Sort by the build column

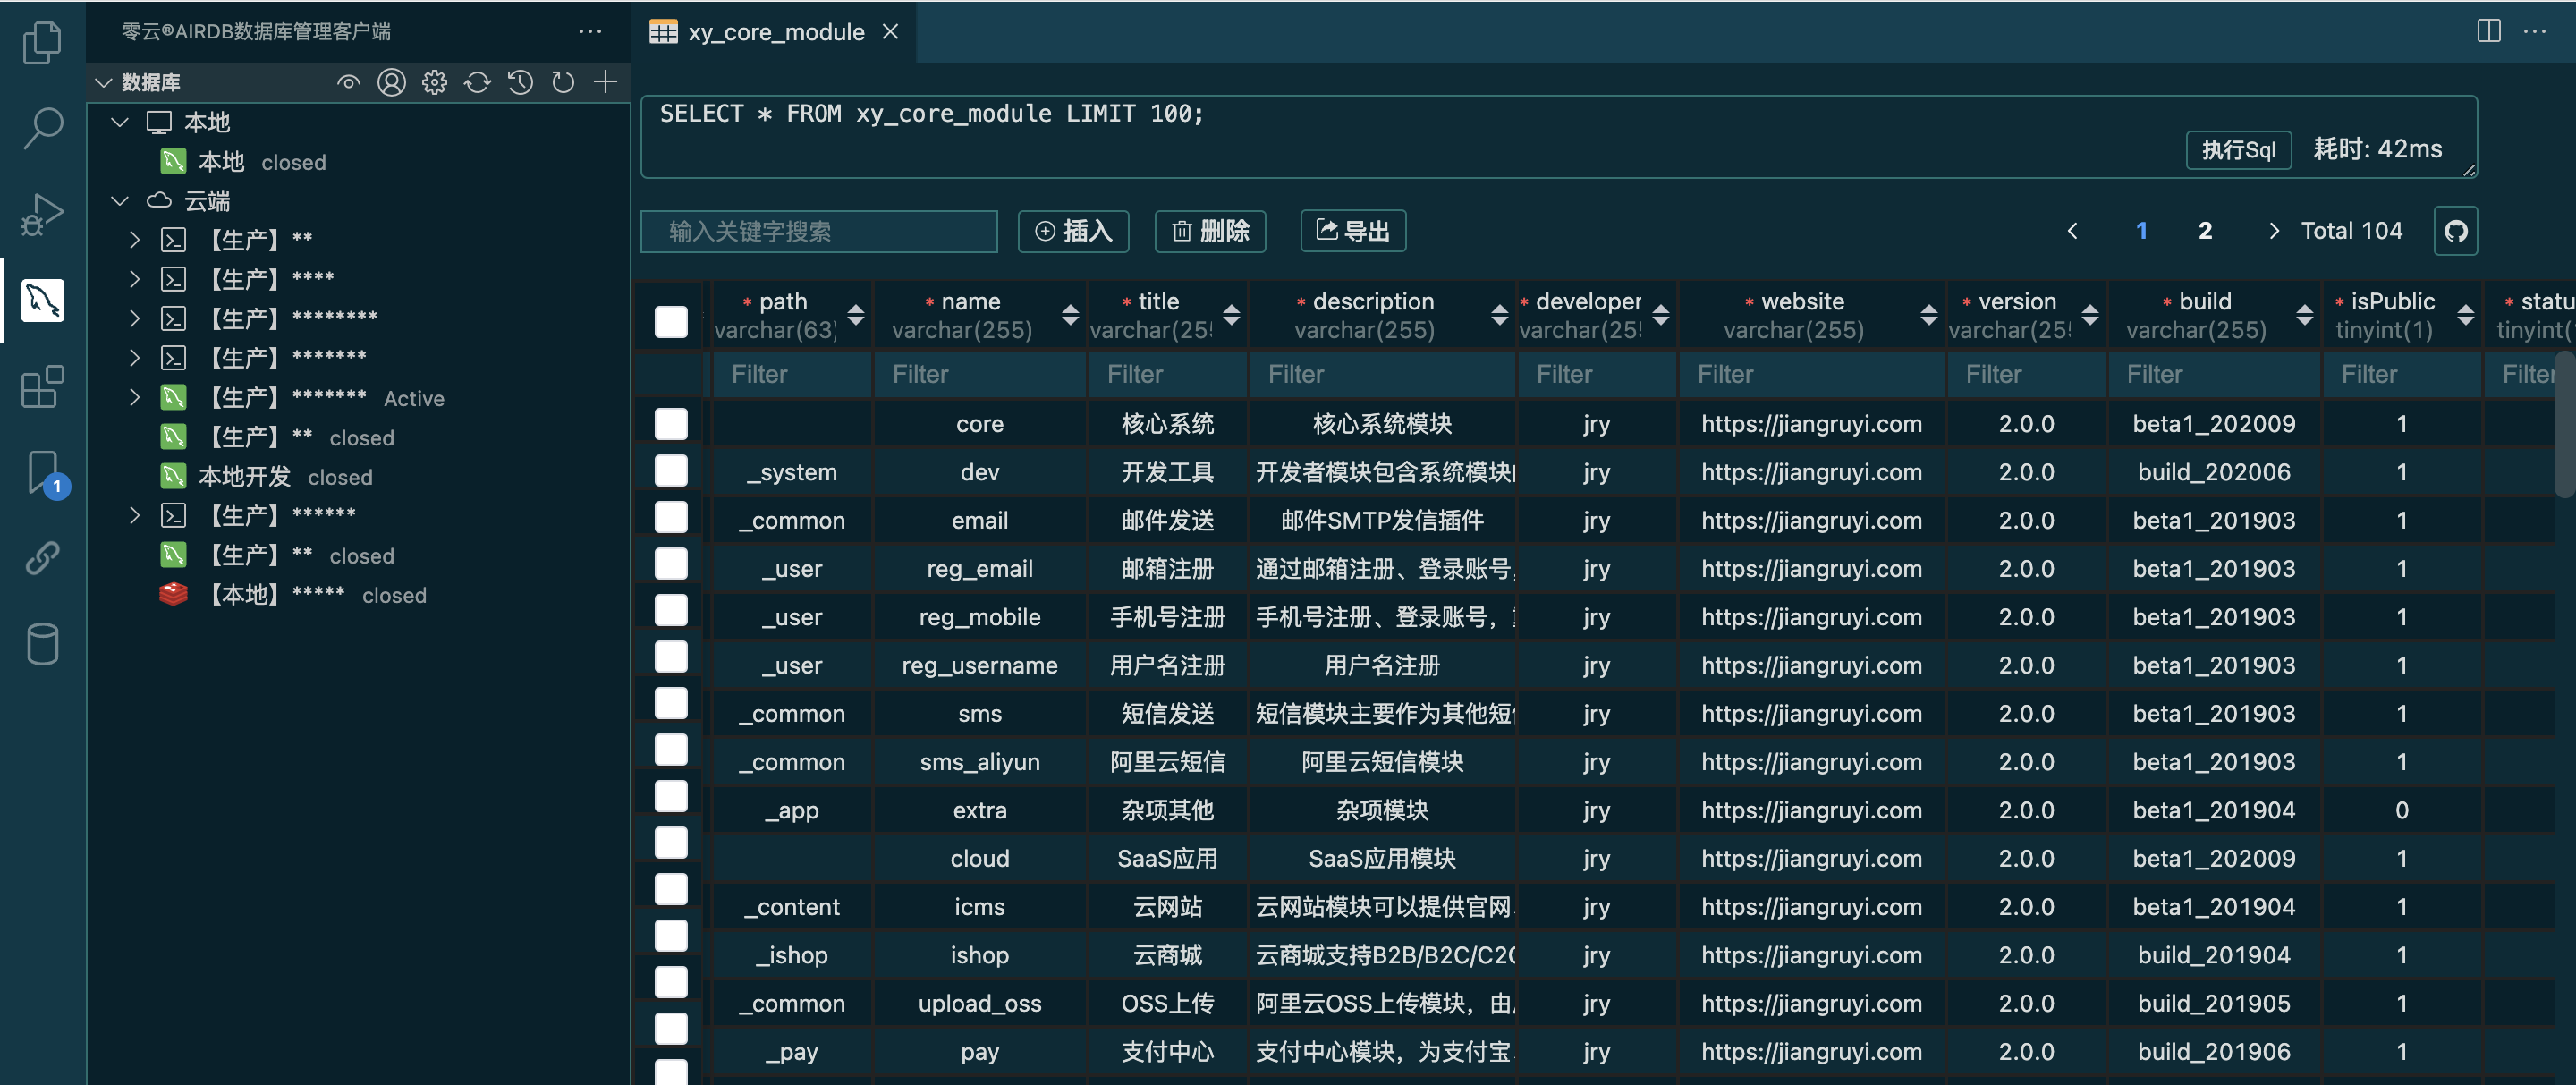pyautogui.click(x=2305, y=315)
